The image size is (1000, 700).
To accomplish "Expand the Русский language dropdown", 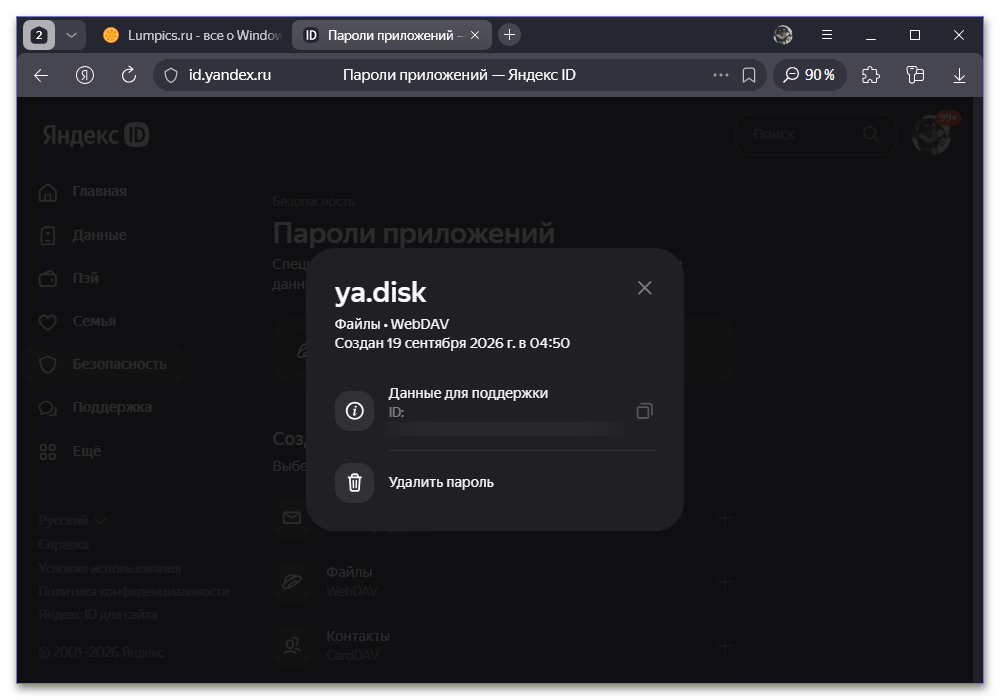I will (x=72, y=521).
